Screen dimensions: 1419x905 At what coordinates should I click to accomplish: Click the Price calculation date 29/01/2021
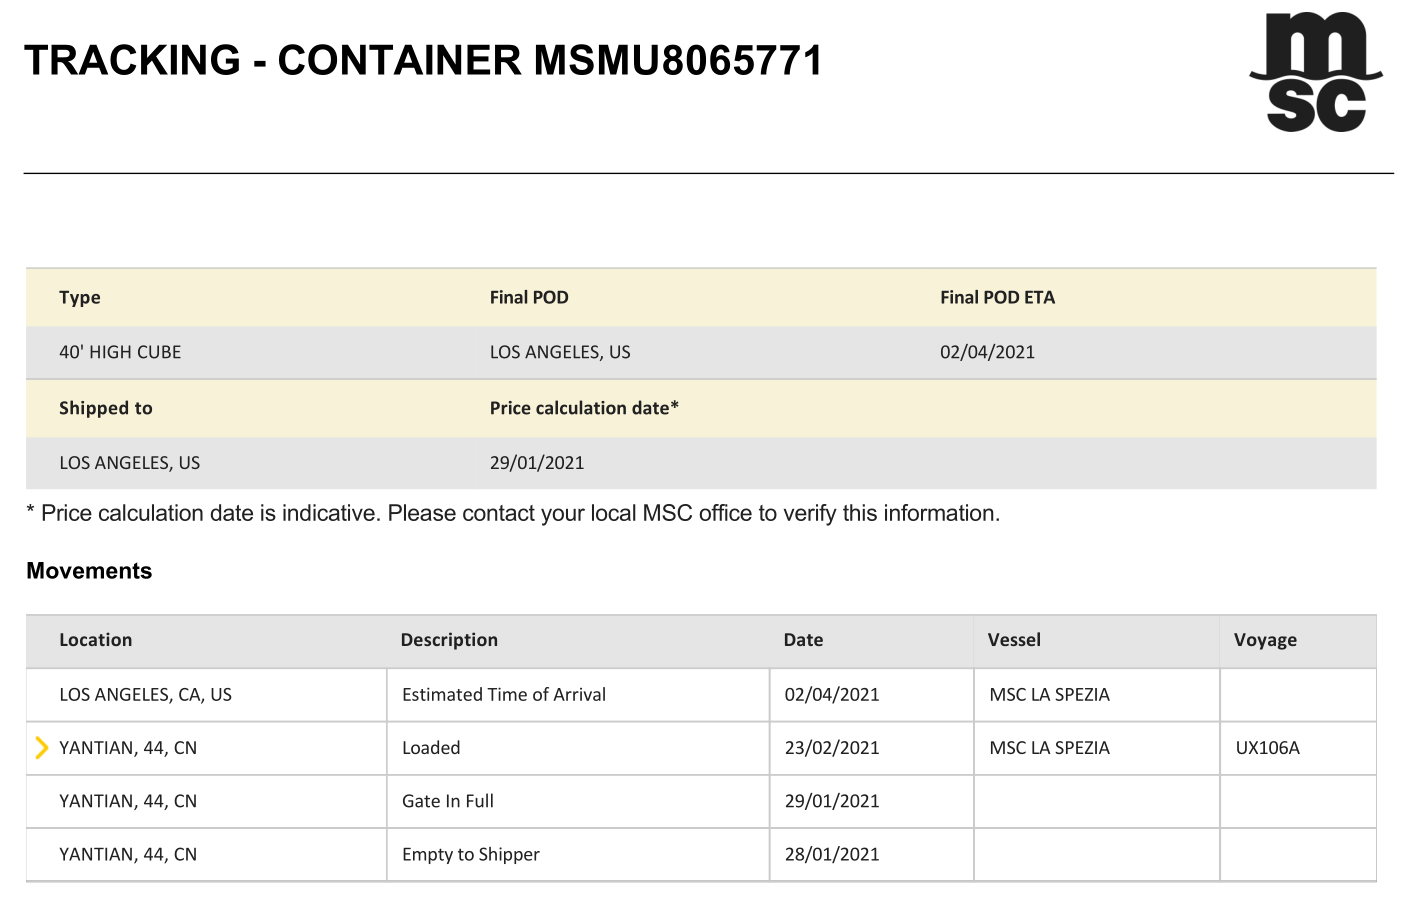coord(537,463)
